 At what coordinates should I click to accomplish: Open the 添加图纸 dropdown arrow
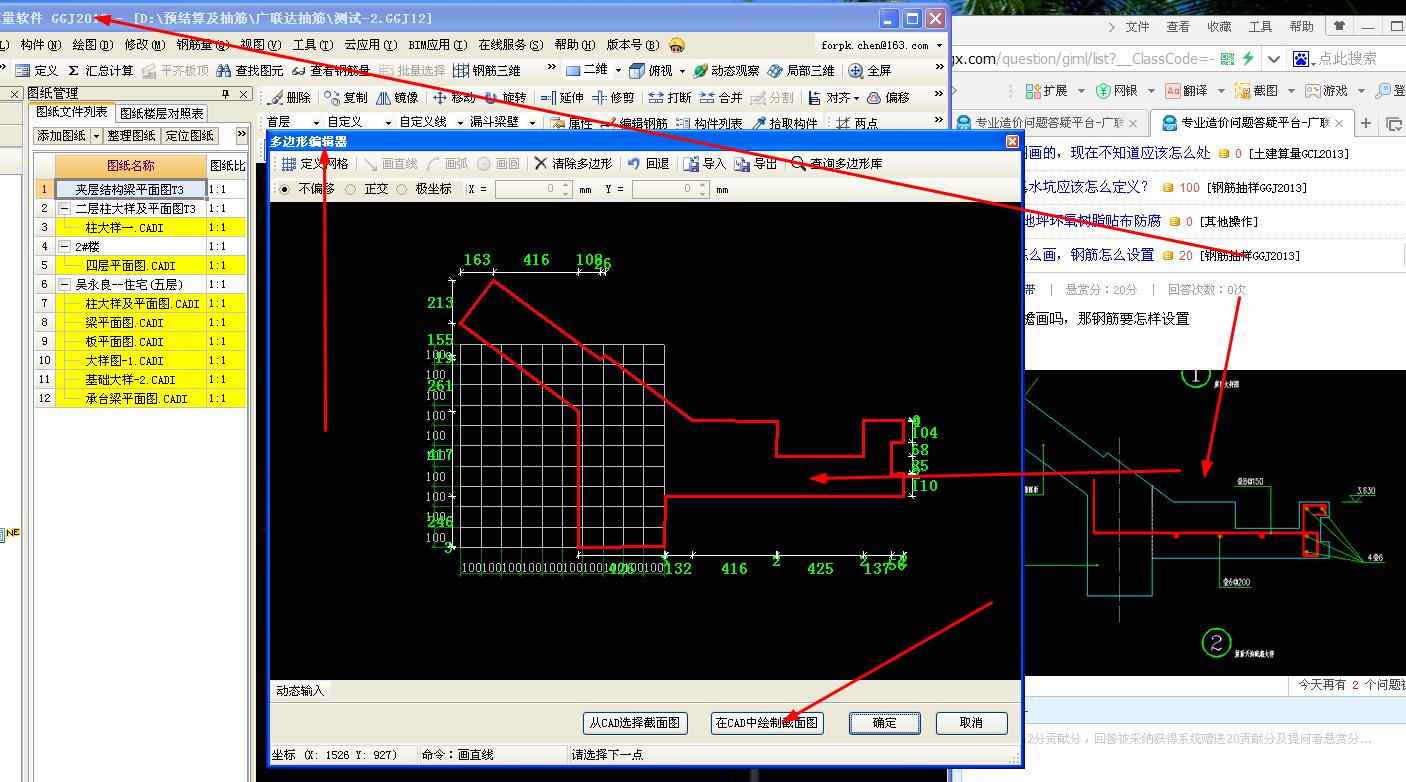[97, 136]
